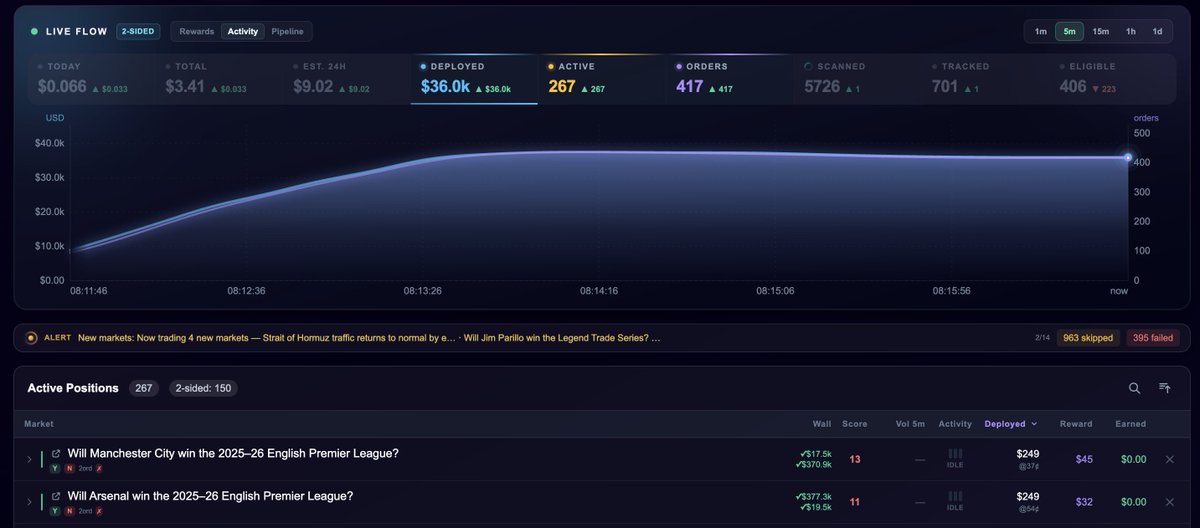Click the Arsenal score value 11
The image size is (1200, 528).
pos(855,501)
